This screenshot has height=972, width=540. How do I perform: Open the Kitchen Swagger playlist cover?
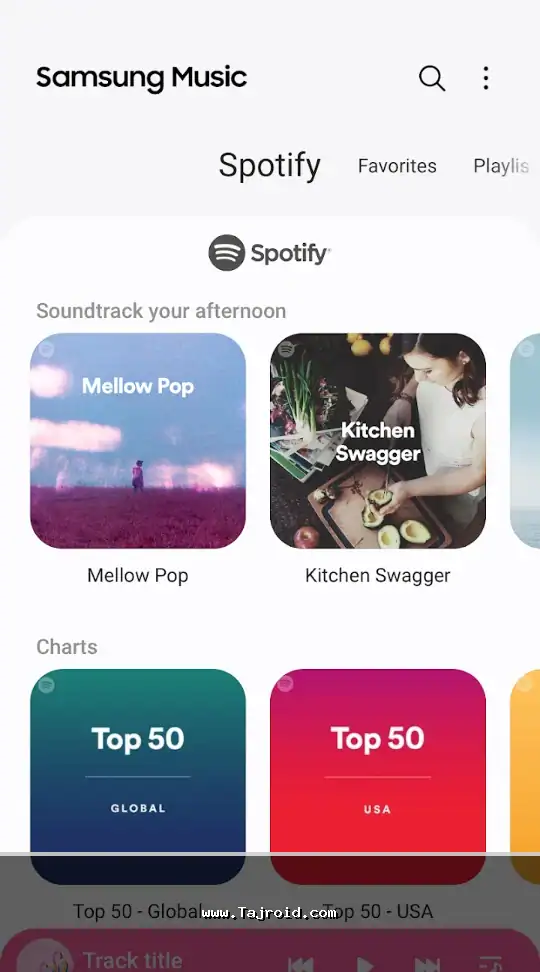coord(378,441)
